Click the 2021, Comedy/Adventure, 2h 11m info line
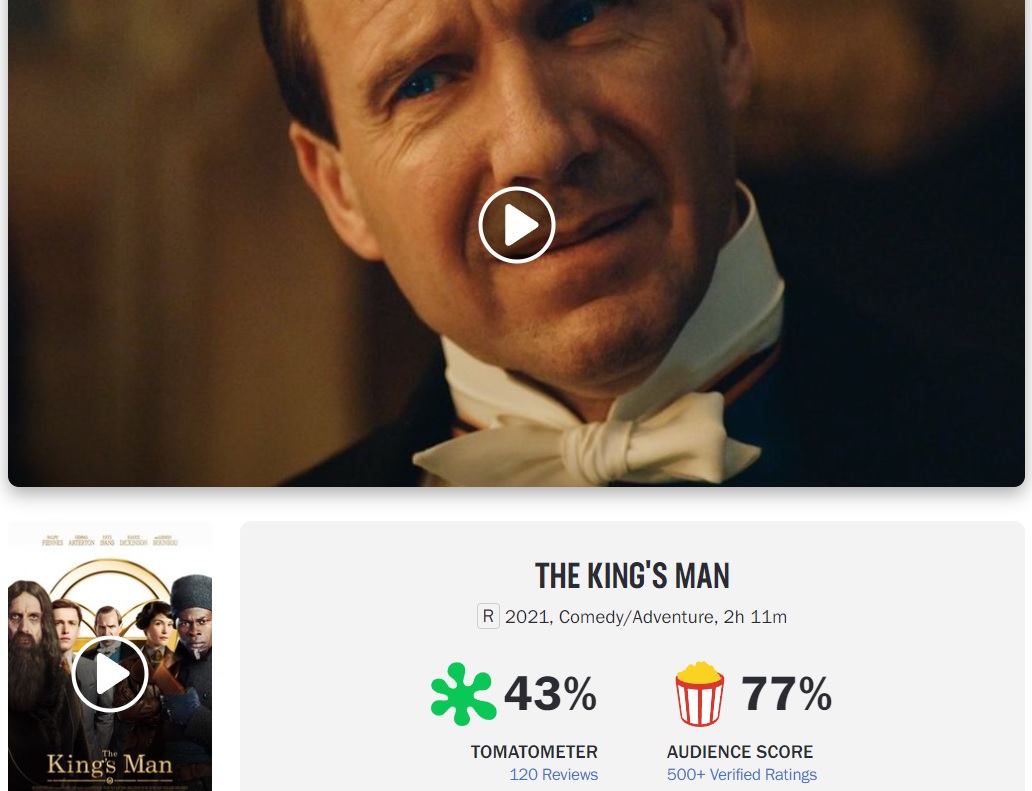Screen dimensions: 1032x791 coord(646,617)
